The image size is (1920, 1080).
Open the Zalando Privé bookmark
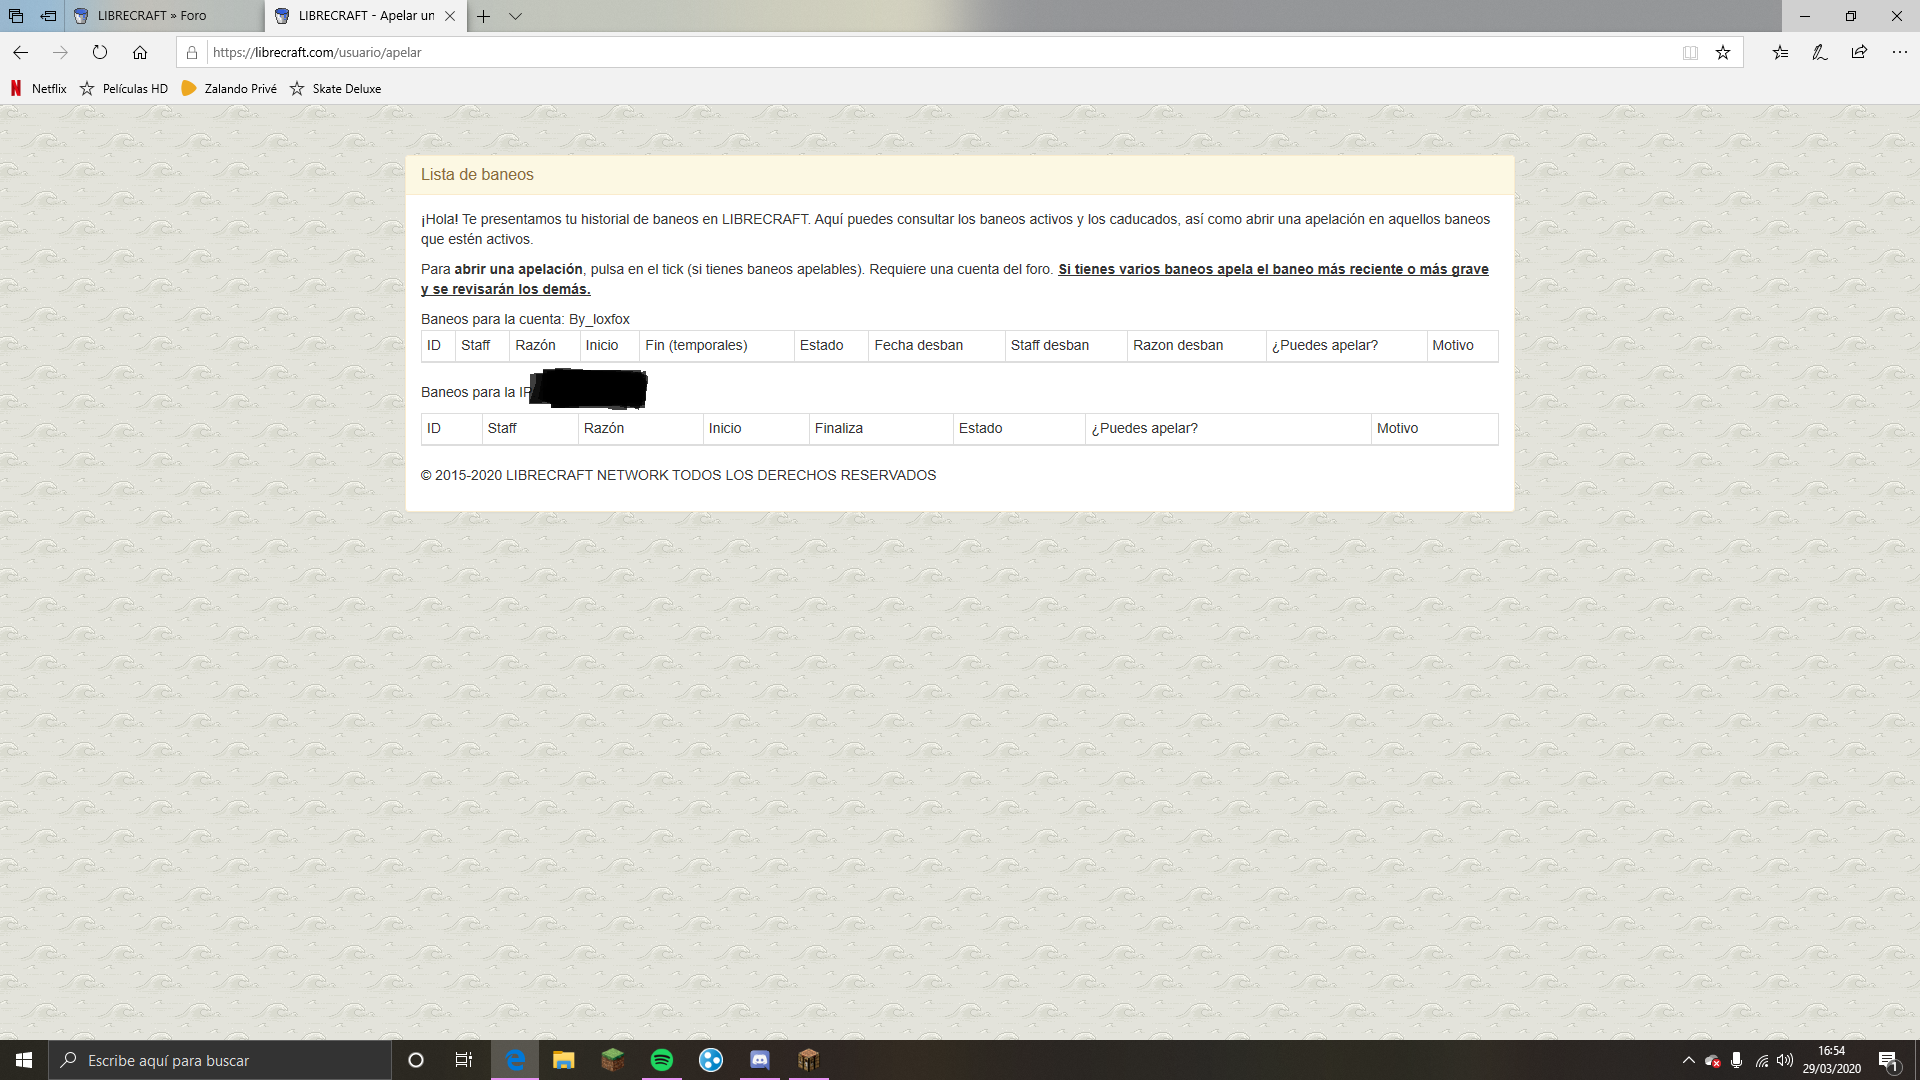click(x=229, y=89)
